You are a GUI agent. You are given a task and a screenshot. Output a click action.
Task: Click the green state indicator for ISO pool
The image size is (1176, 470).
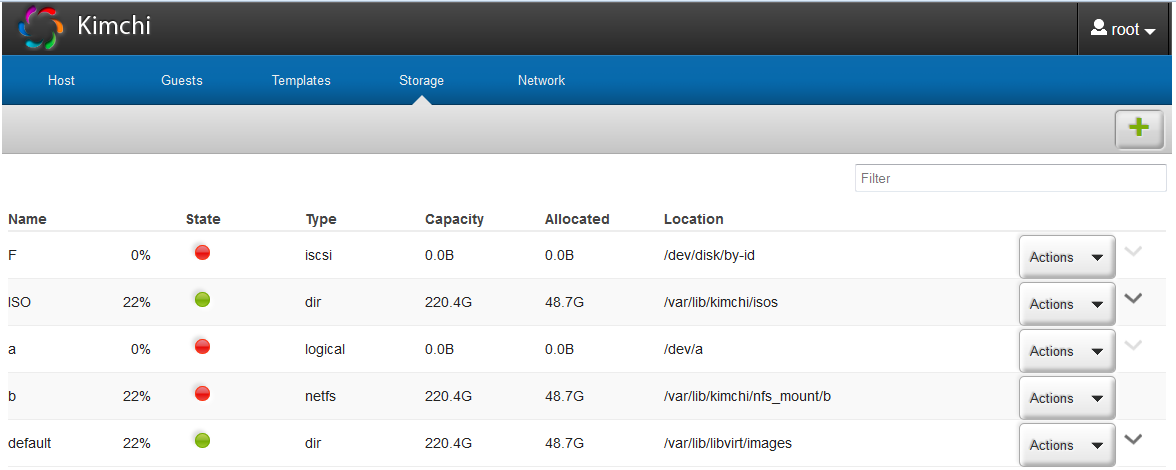(x=202, y=299)
